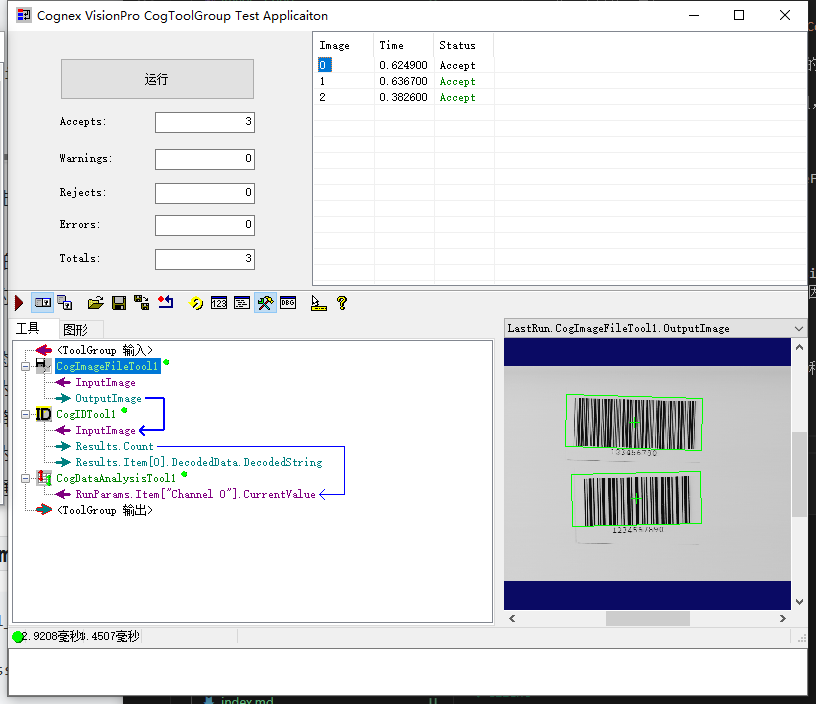Click the yellow circular arrow reset statistics icon

coord(196,303)
